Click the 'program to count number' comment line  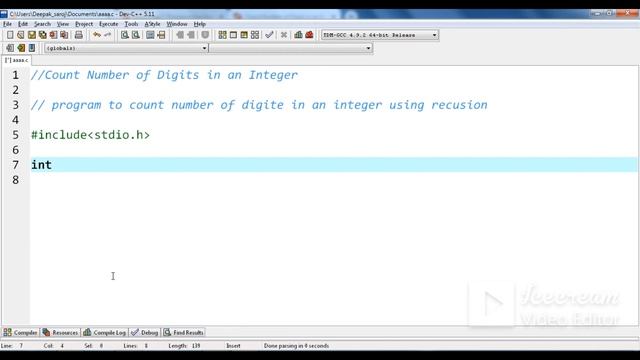point(259,105)
